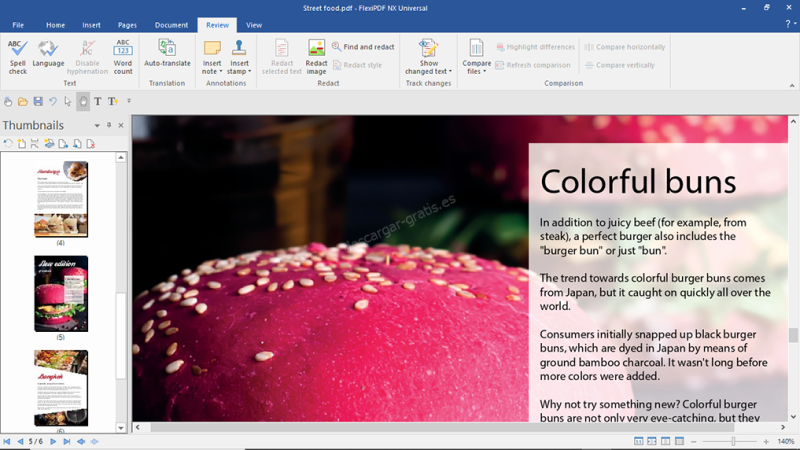Go to the next page in status bar

(x=53, y=441)
